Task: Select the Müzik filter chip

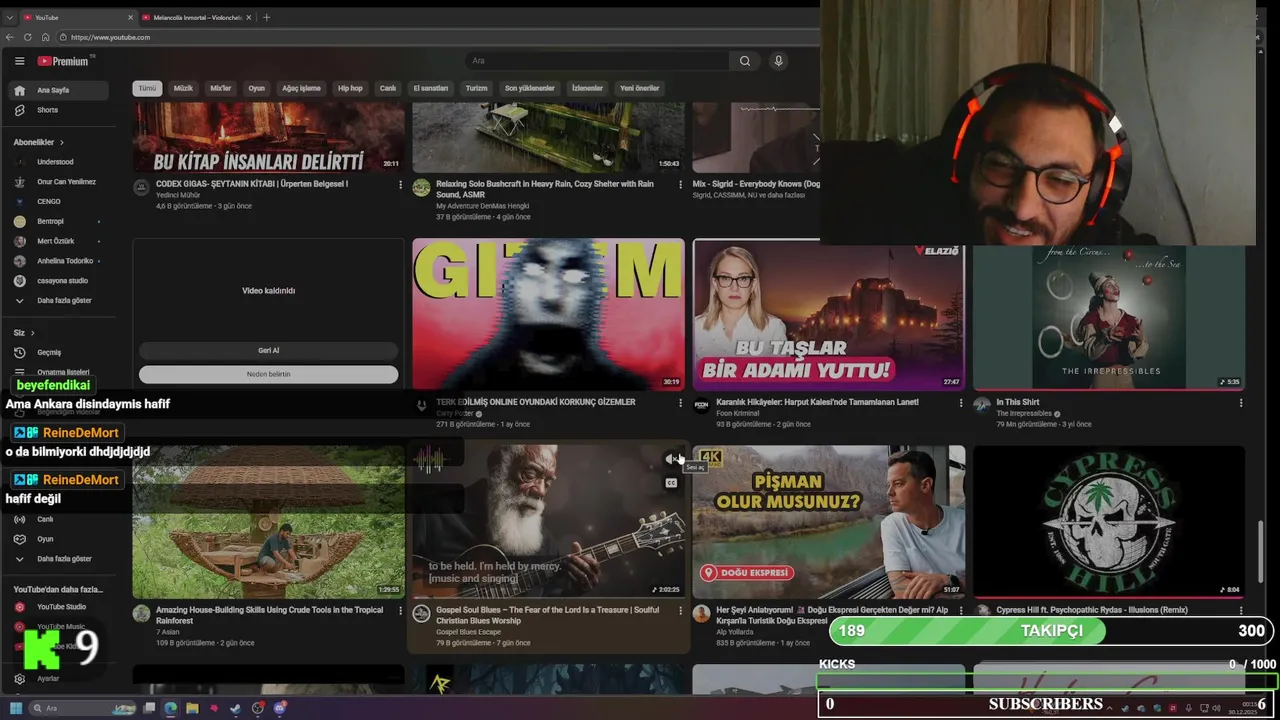Action: [183, 88]
